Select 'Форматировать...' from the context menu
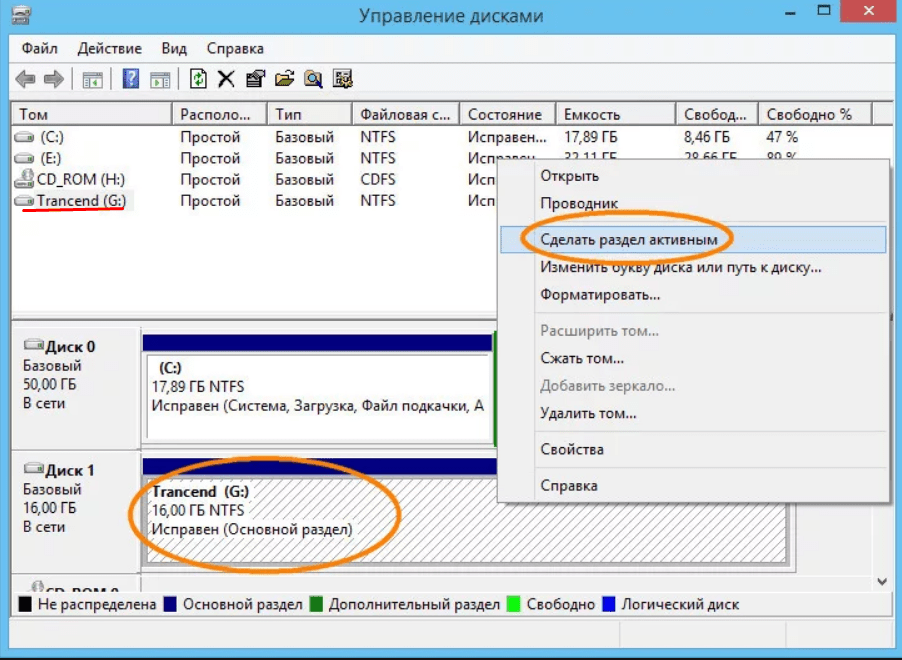The image size is (902, 660). click(x=600, y=295)
